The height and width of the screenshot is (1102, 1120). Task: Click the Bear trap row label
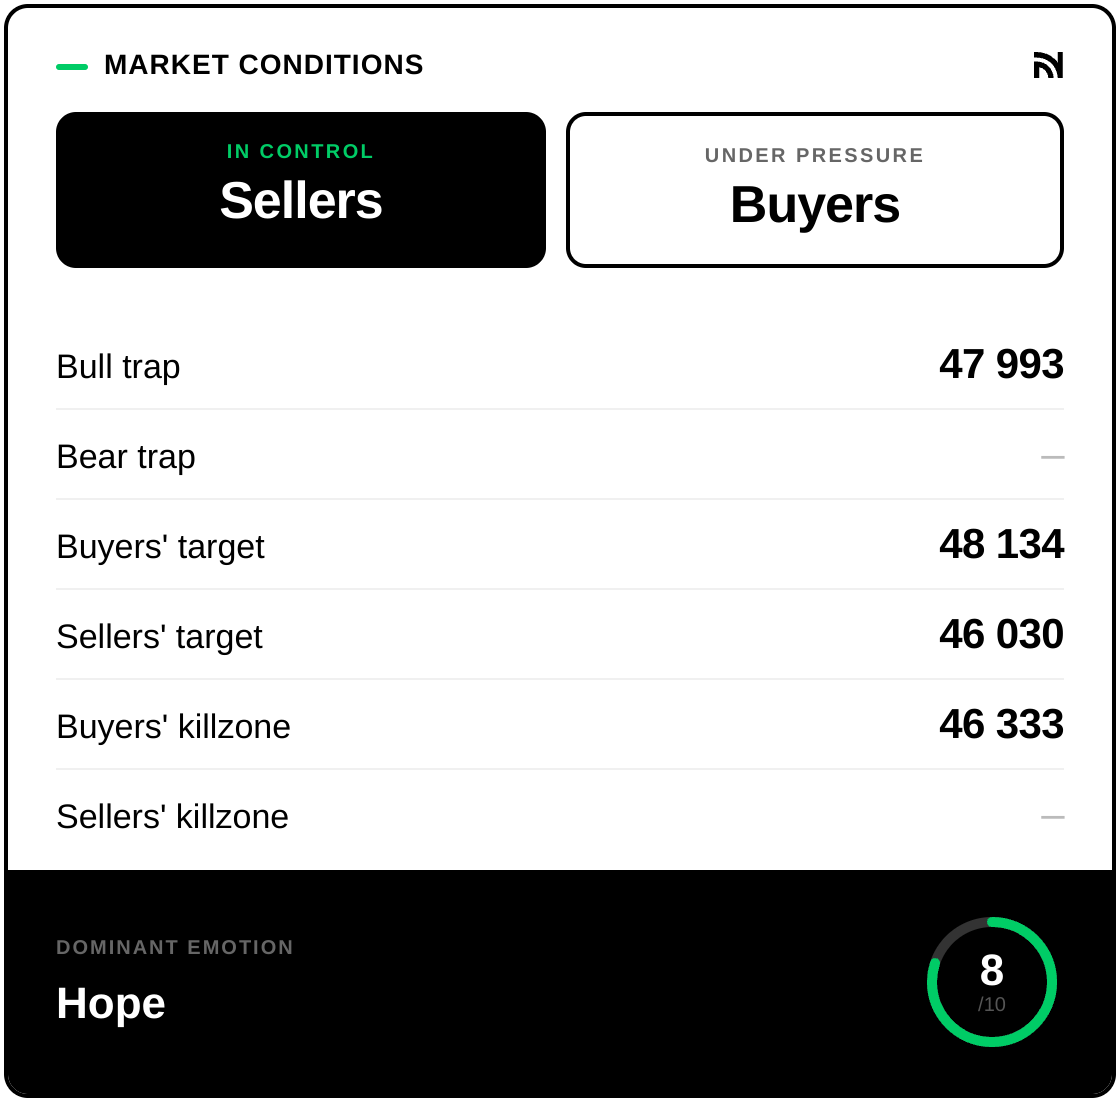tap(126, 457)
